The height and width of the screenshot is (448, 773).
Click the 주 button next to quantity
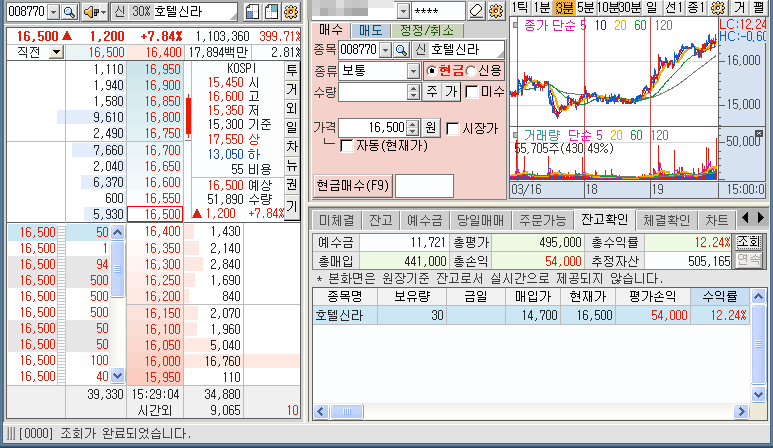(x=432, y=92)
